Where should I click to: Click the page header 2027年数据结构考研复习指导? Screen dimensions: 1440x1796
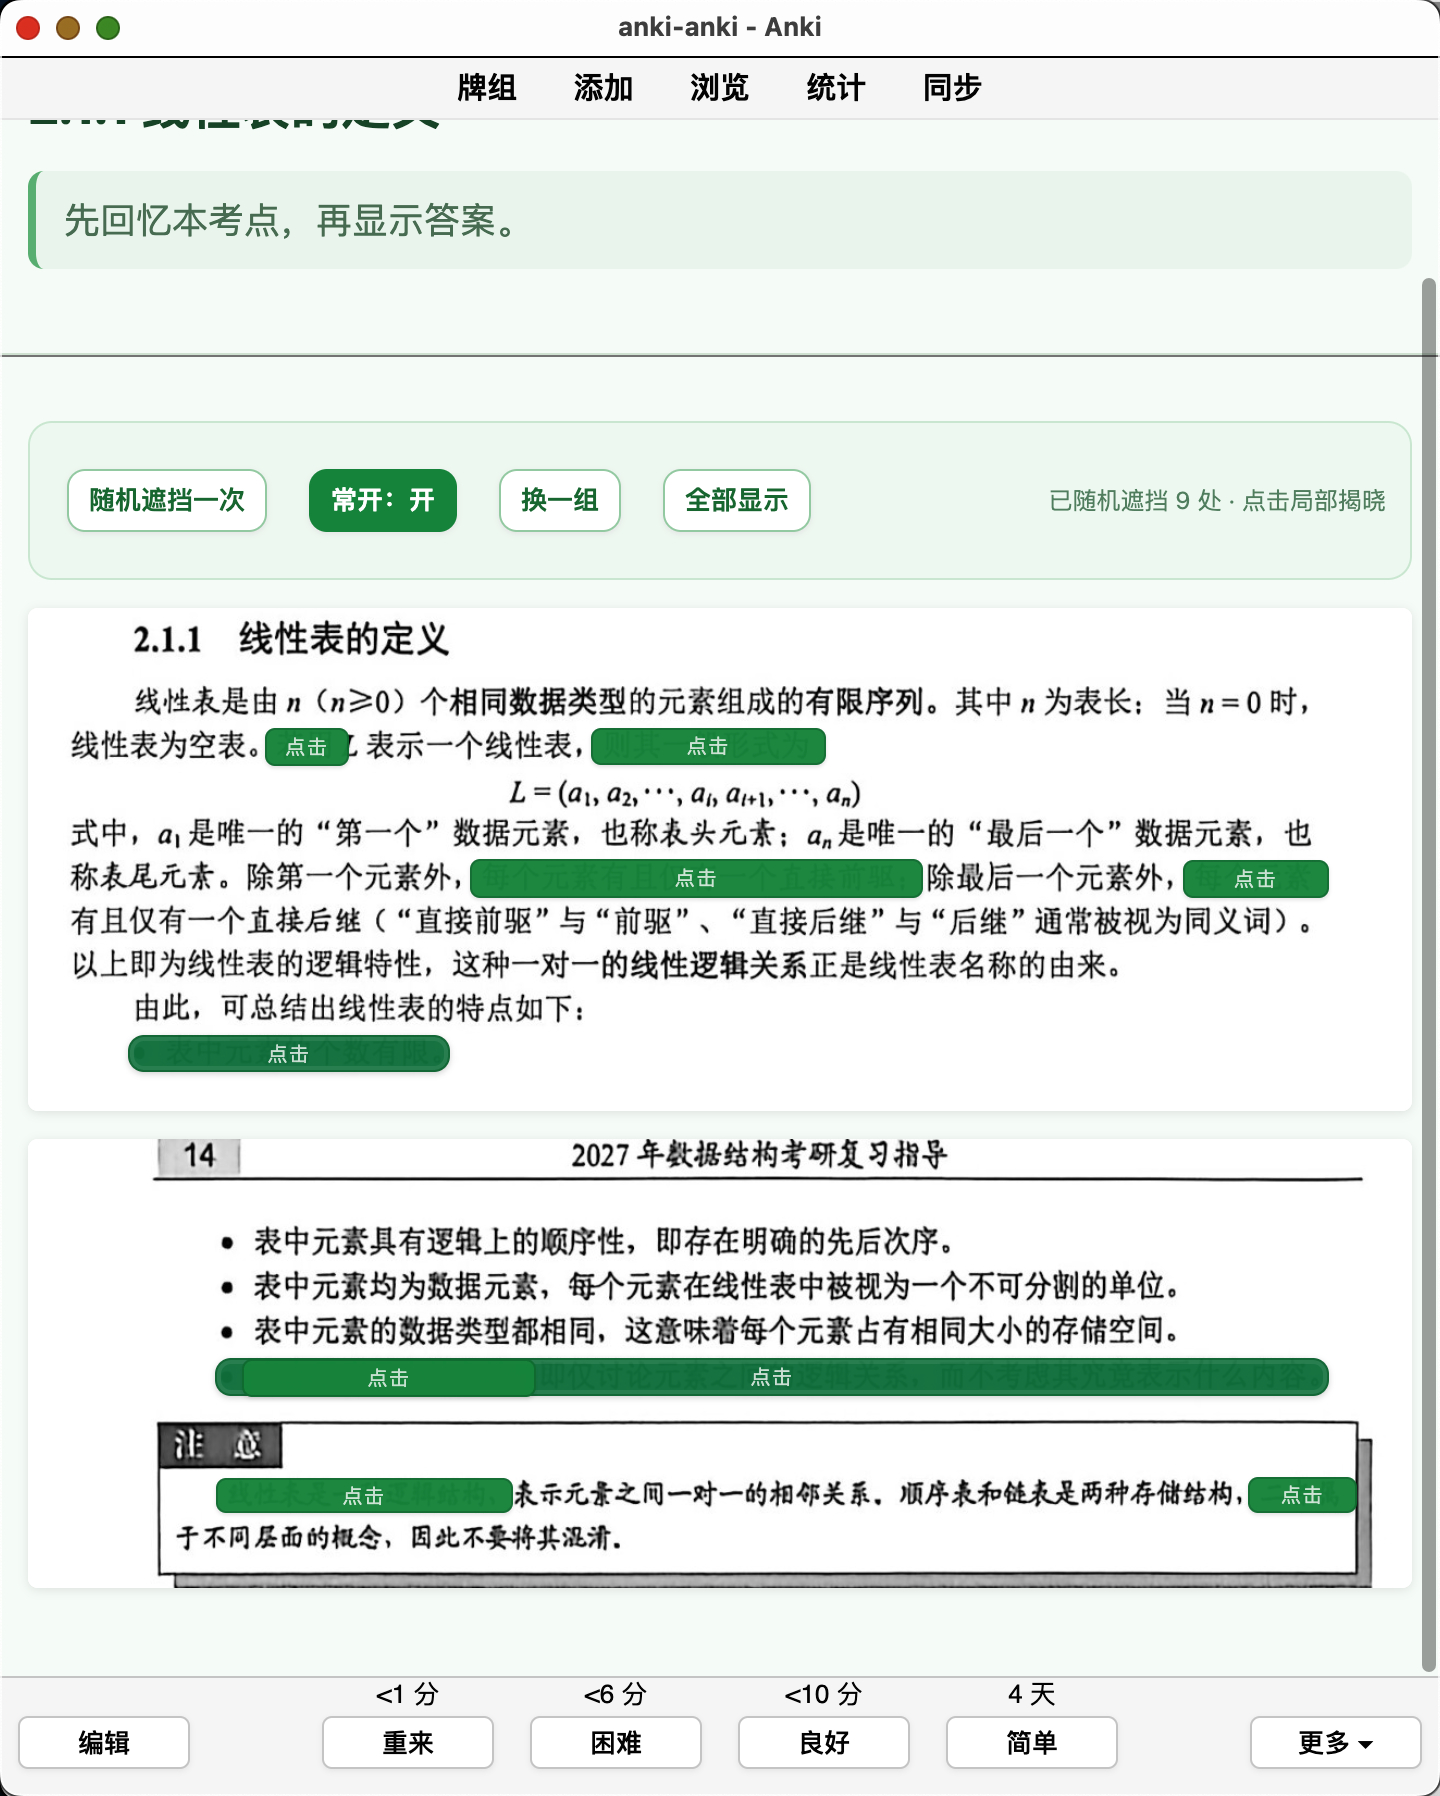click(759, 1155)
